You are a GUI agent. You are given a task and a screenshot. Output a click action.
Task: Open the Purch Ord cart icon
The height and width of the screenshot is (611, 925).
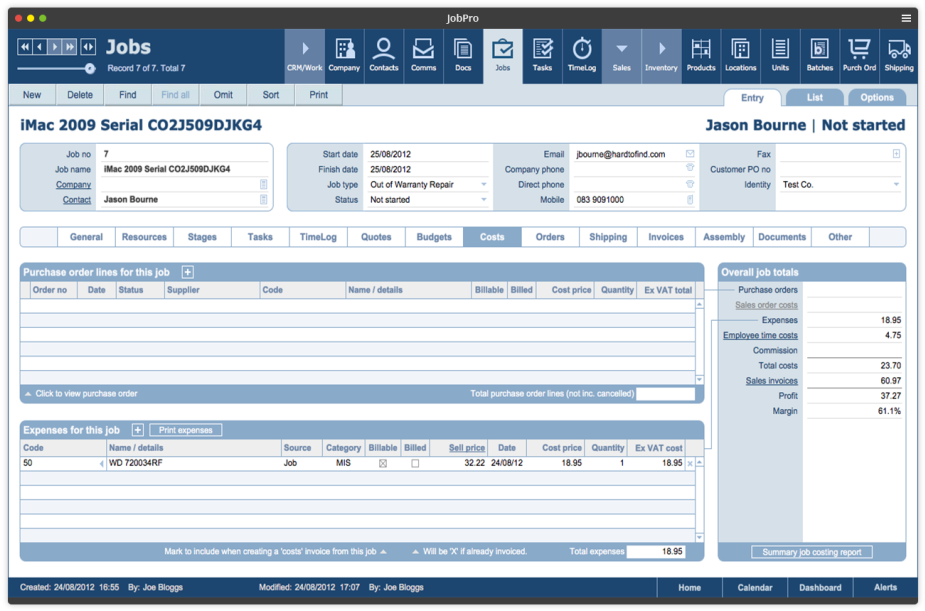[859, 55]
